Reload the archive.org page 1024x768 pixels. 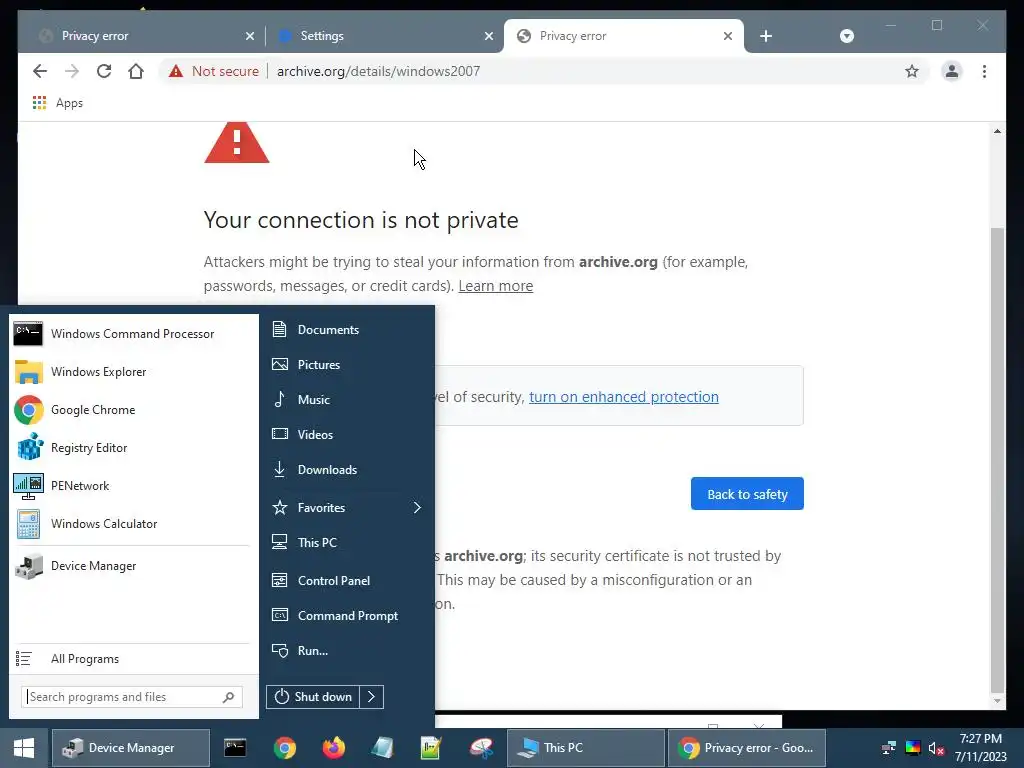click(104, 71)
